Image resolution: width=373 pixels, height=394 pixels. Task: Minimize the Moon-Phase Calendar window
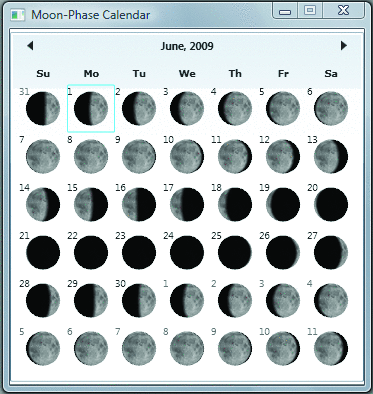(x=285, y=11)
